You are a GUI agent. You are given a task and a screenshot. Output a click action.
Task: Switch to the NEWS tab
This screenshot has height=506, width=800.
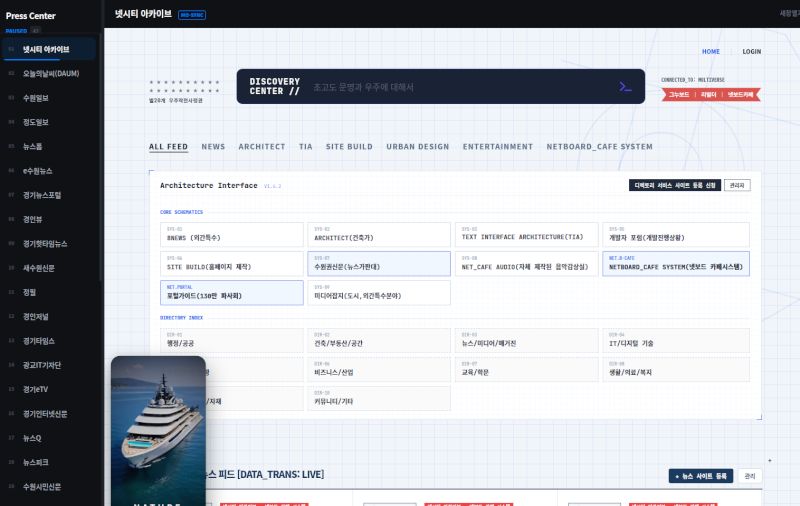[x=213, y=147]
